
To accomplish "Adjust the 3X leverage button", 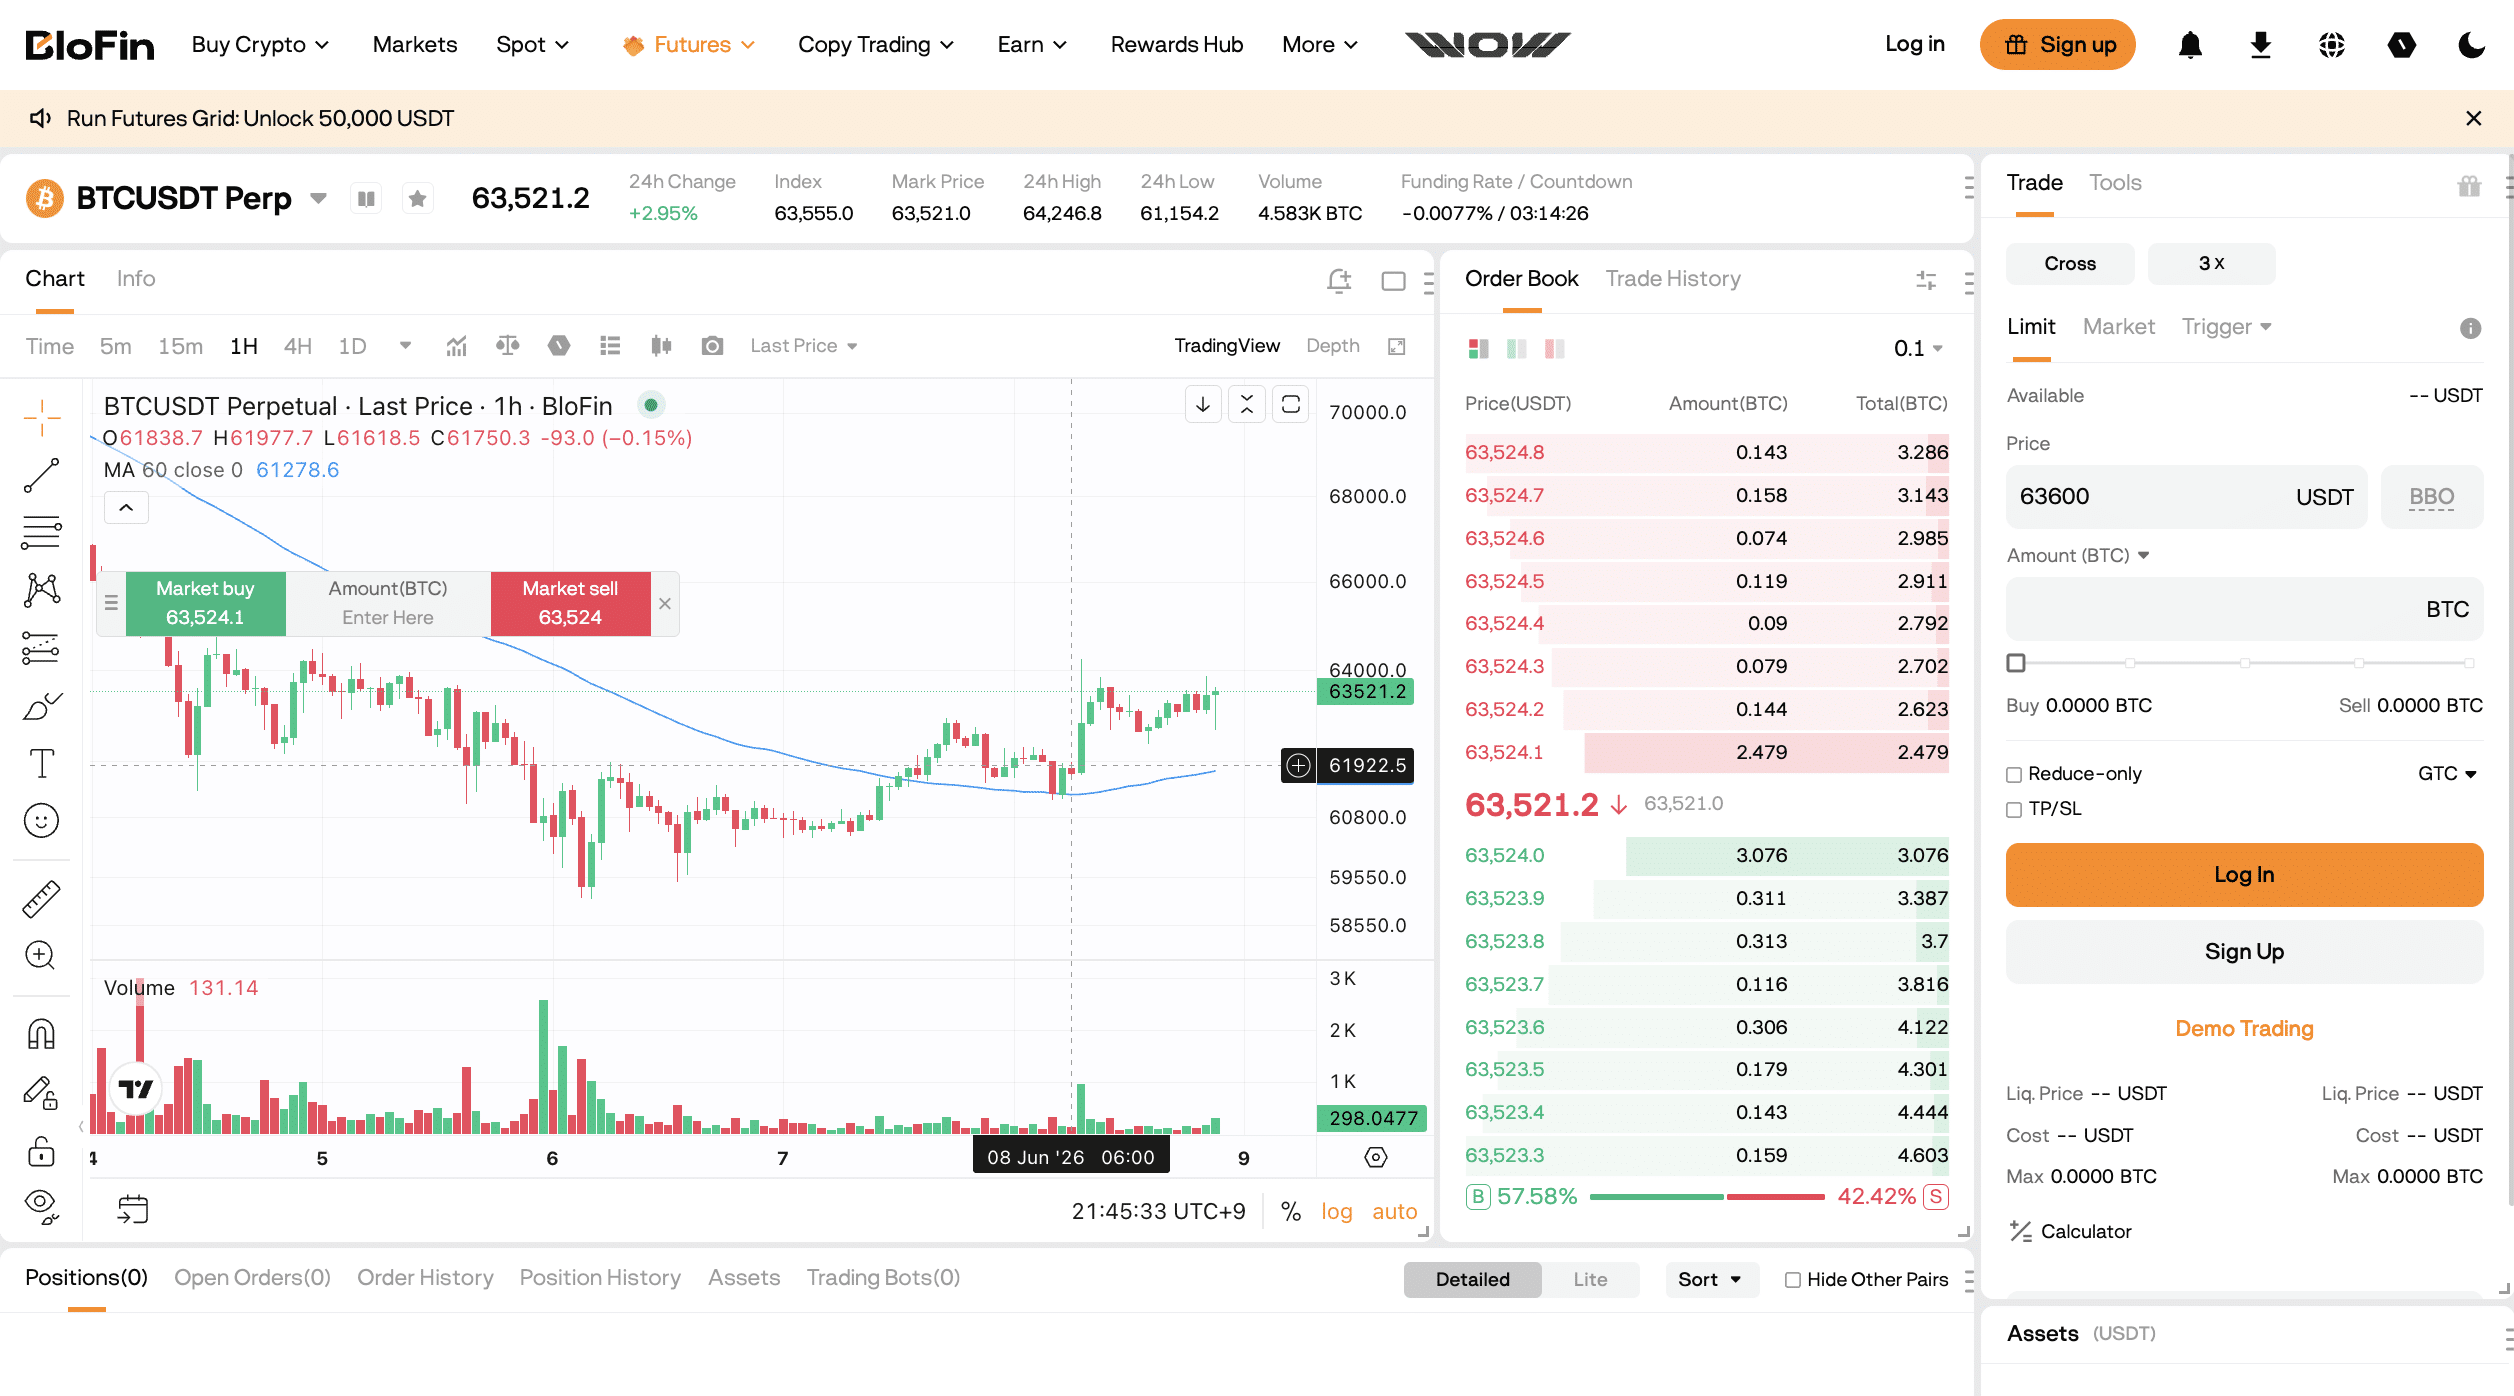I will point(2211,264).
